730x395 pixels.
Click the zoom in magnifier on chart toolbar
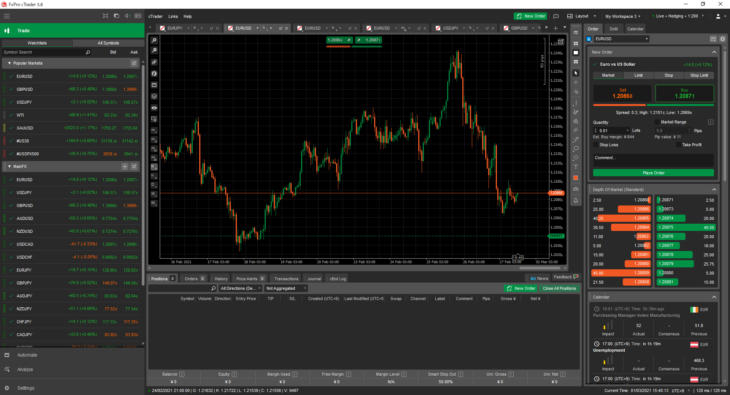click(x=154, y=41)
